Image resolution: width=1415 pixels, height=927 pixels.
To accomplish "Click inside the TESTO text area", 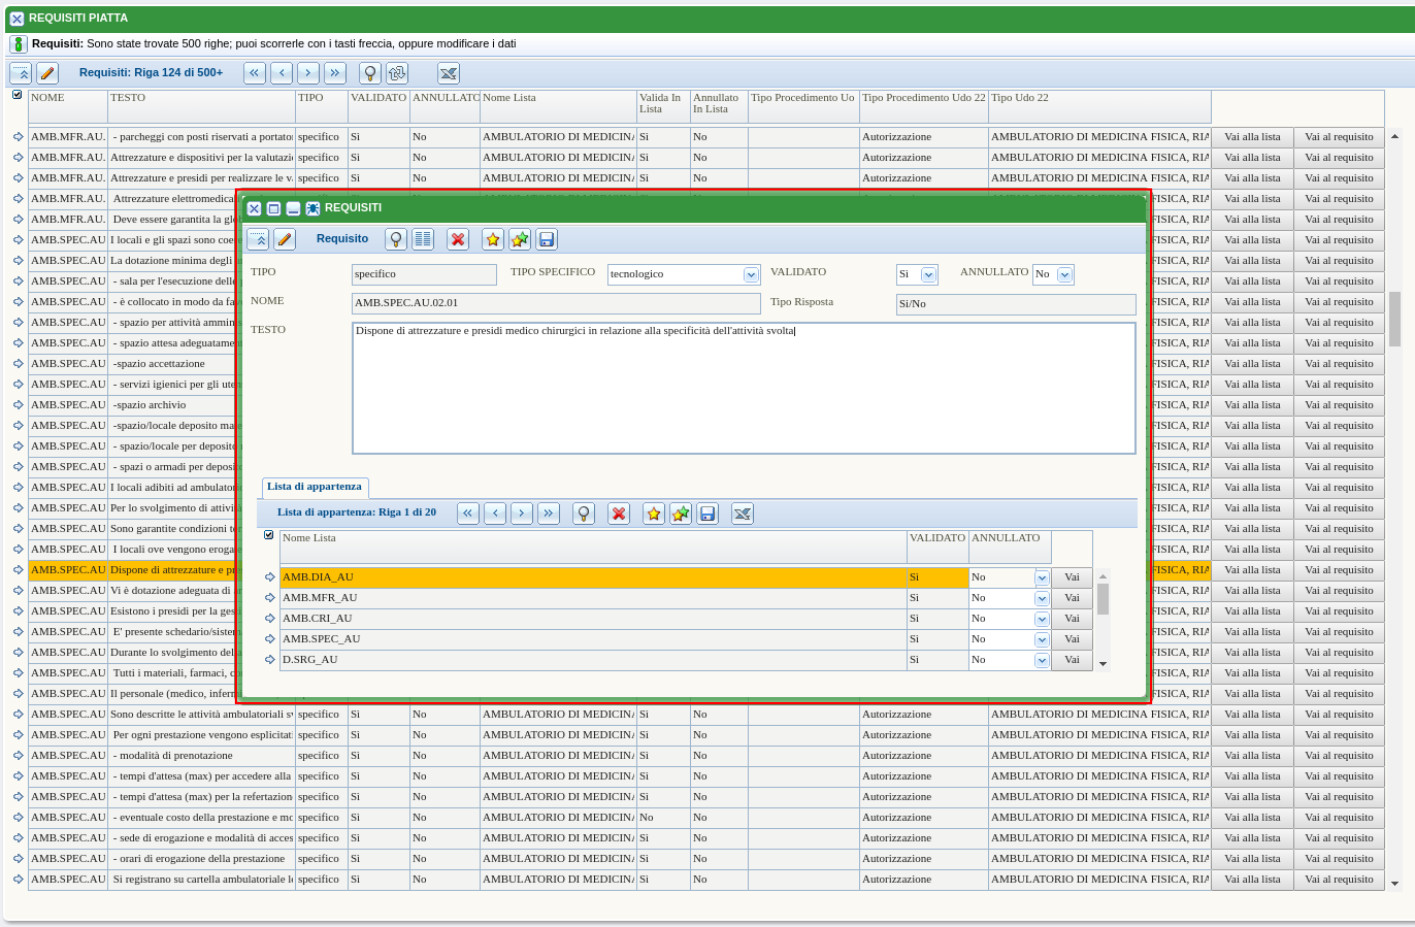I will pyautogui.click(x=743, y=390).
